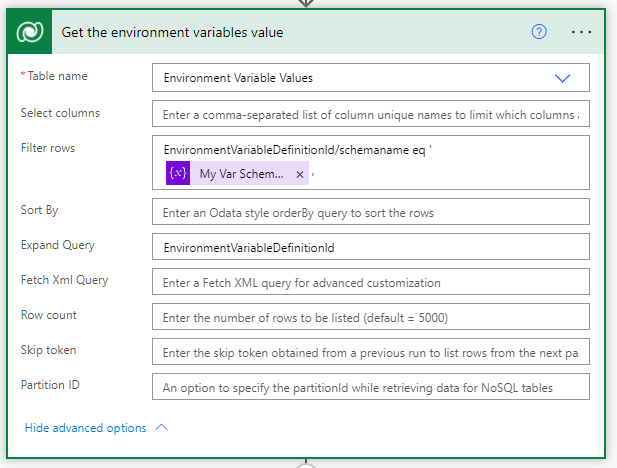Click the Fetch Xml Query label
Screen dimensions: 617x468
64,280
